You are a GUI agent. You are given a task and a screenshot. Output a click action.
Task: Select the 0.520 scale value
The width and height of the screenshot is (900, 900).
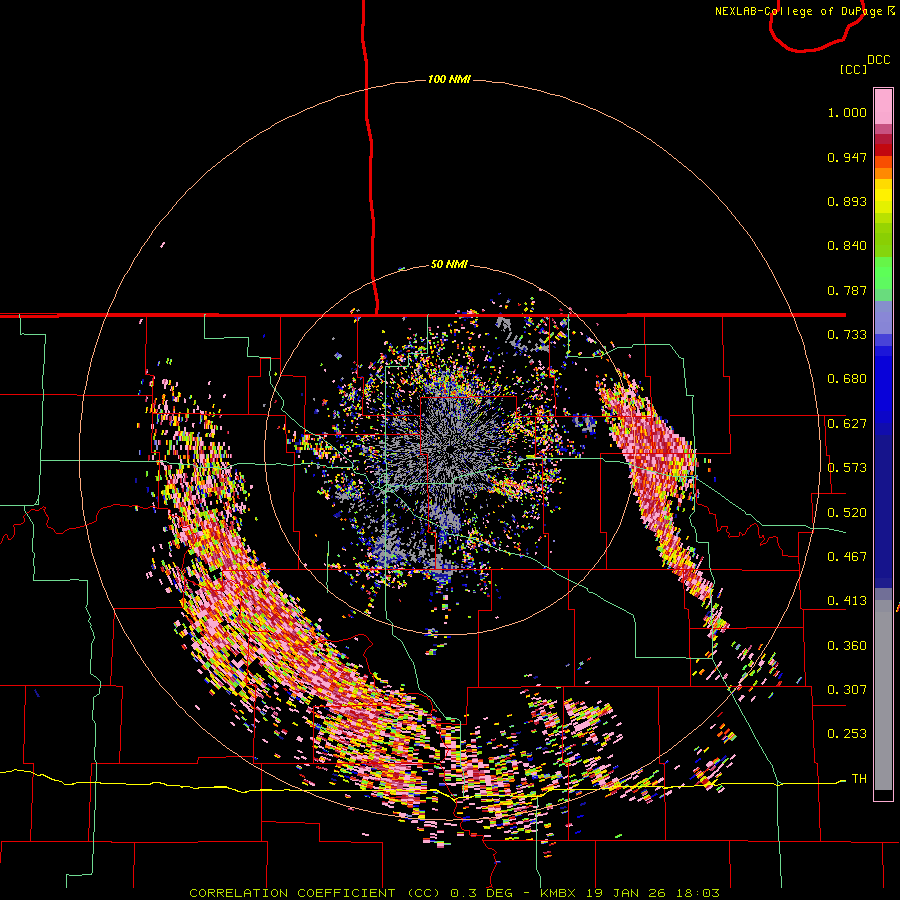click(847, 513)
